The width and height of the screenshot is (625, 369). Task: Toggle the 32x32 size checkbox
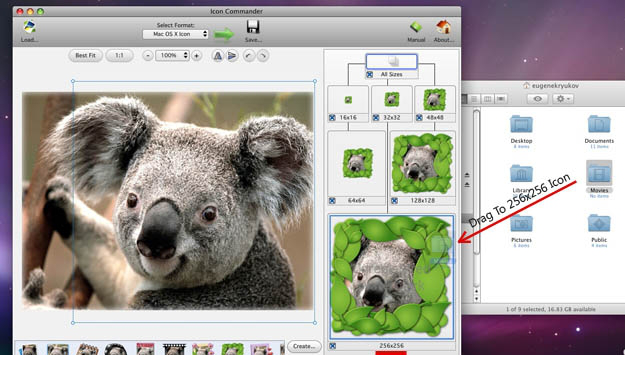pos(375,118)
